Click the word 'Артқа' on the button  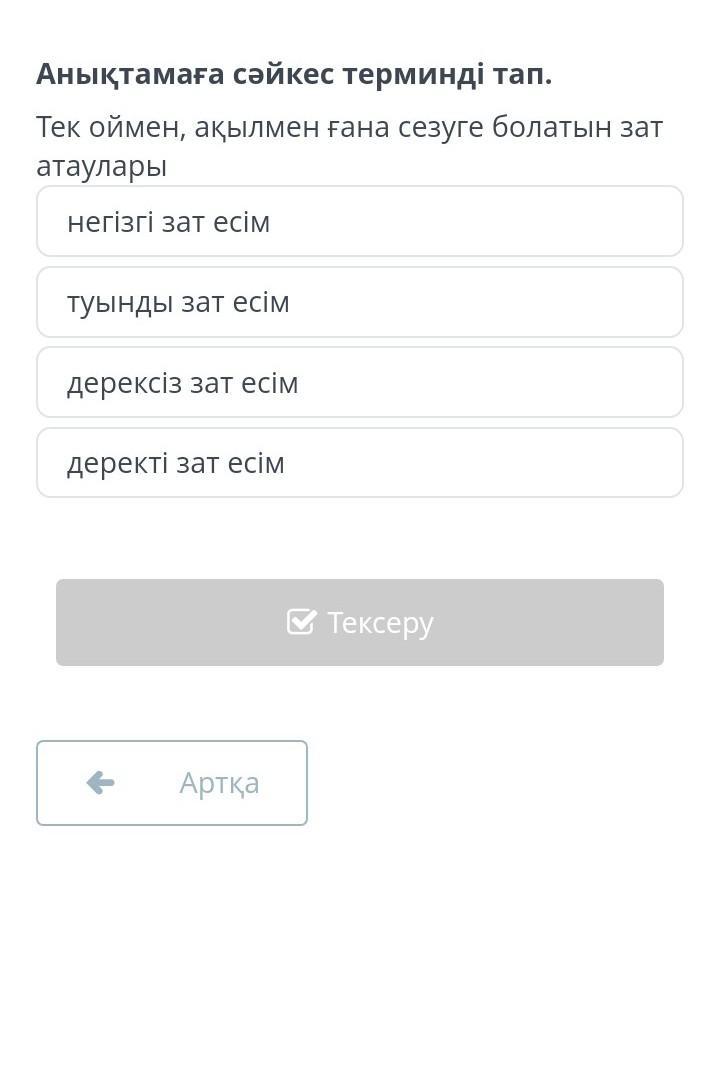tap(220, 783)
